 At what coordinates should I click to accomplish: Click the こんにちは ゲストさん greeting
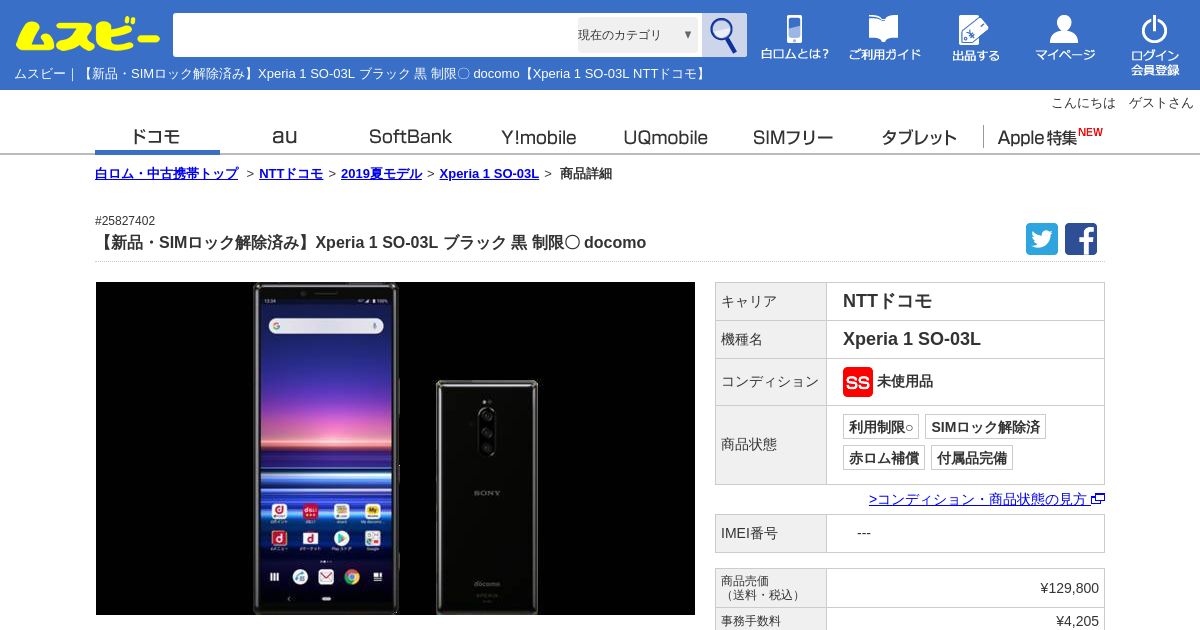click(x=1122, y=103)
